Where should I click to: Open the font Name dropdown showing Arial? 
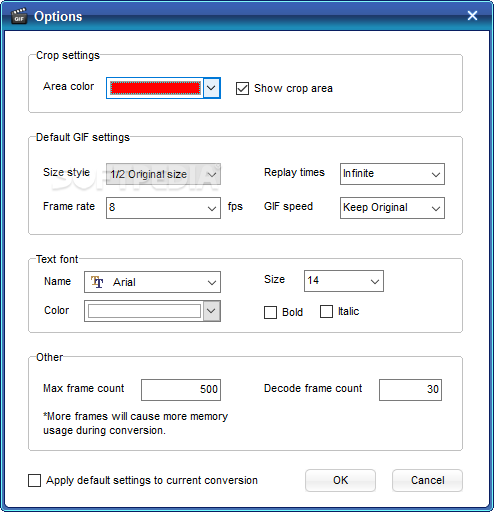(152, 282)
